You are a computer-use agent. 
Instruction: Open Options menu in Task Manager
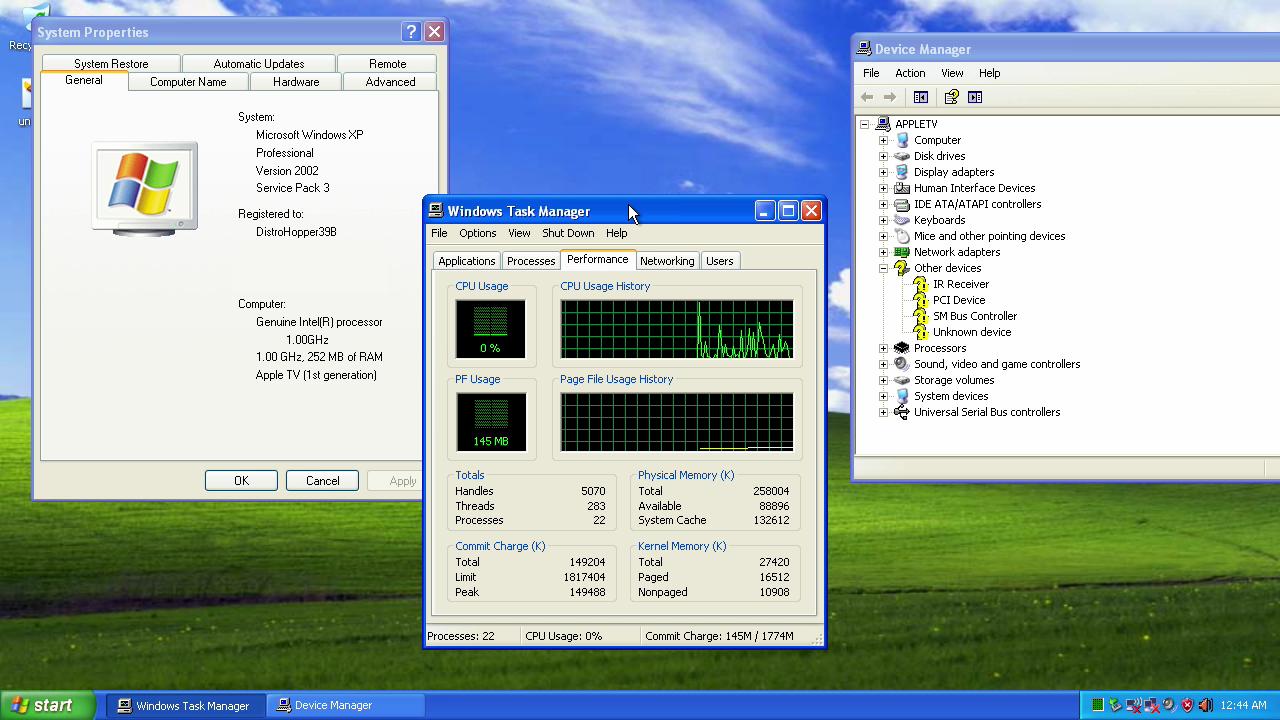(x=478, y=233)
